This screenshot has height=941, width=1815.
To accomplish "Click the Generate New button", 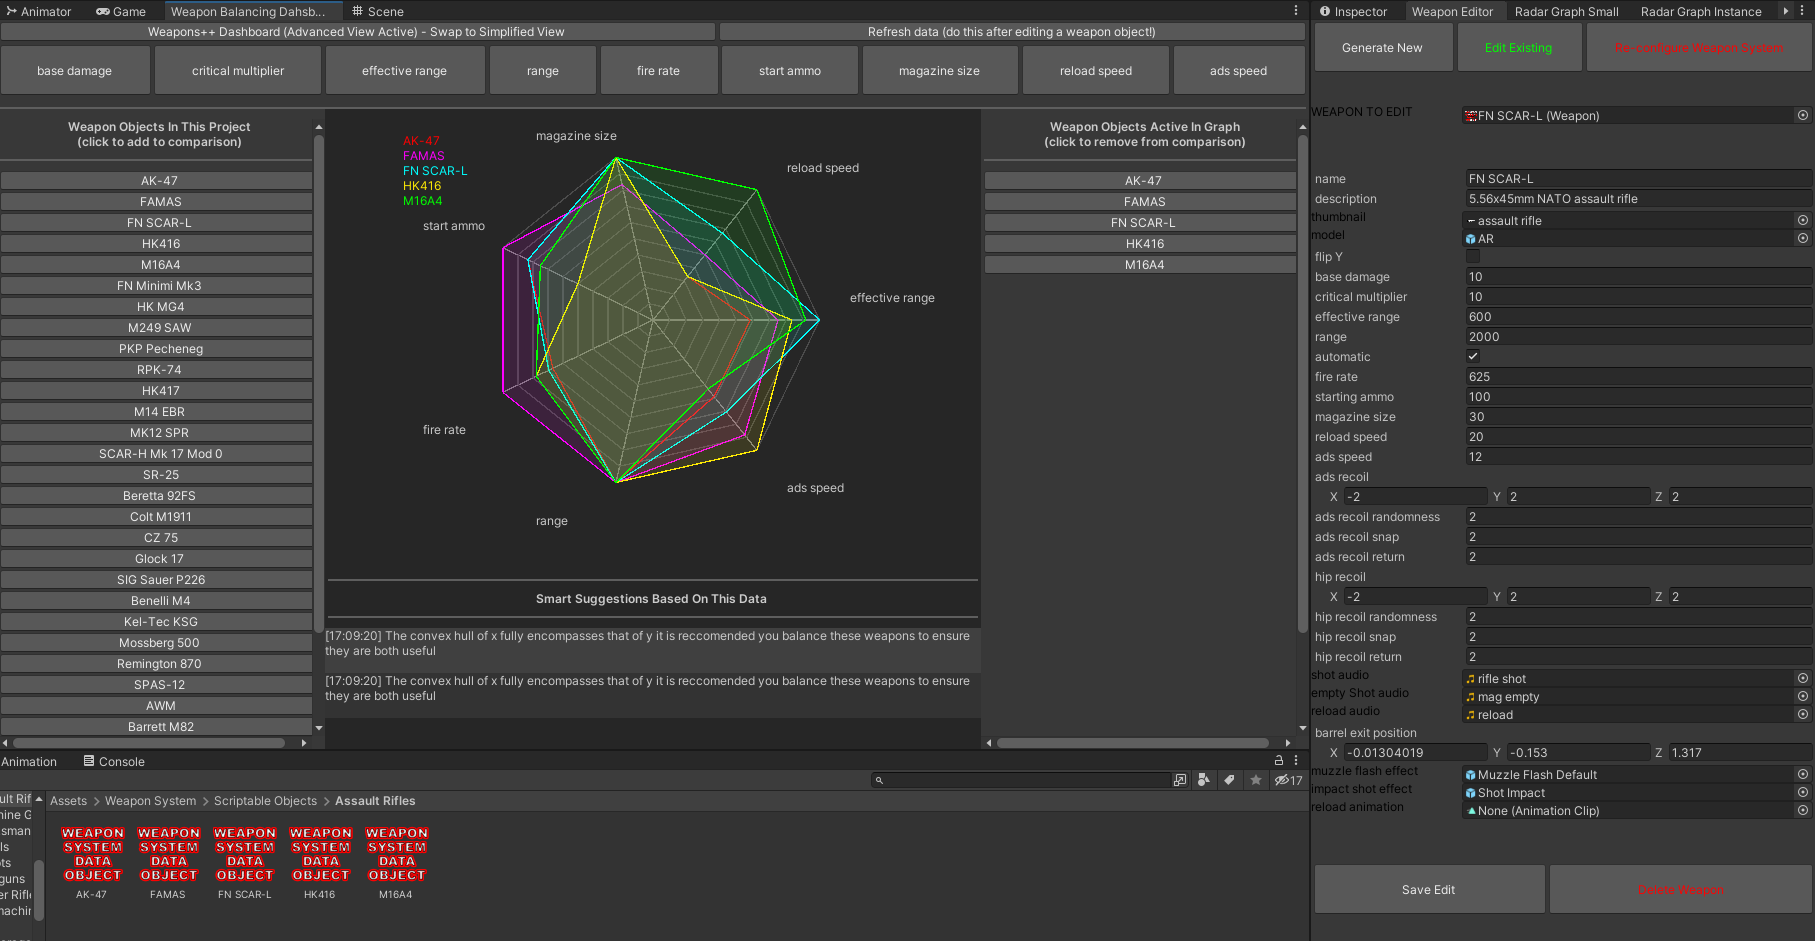I will [x=1382, y=47].
